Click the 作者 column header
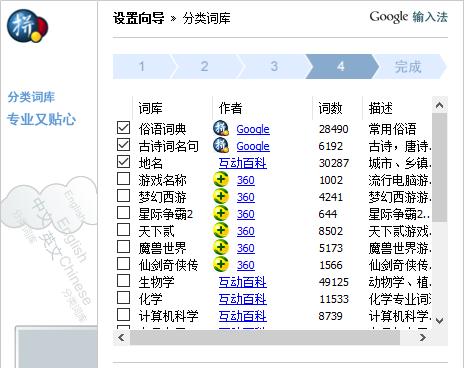Viewport: 464px width, 368px height. click(x=262, y=108)
